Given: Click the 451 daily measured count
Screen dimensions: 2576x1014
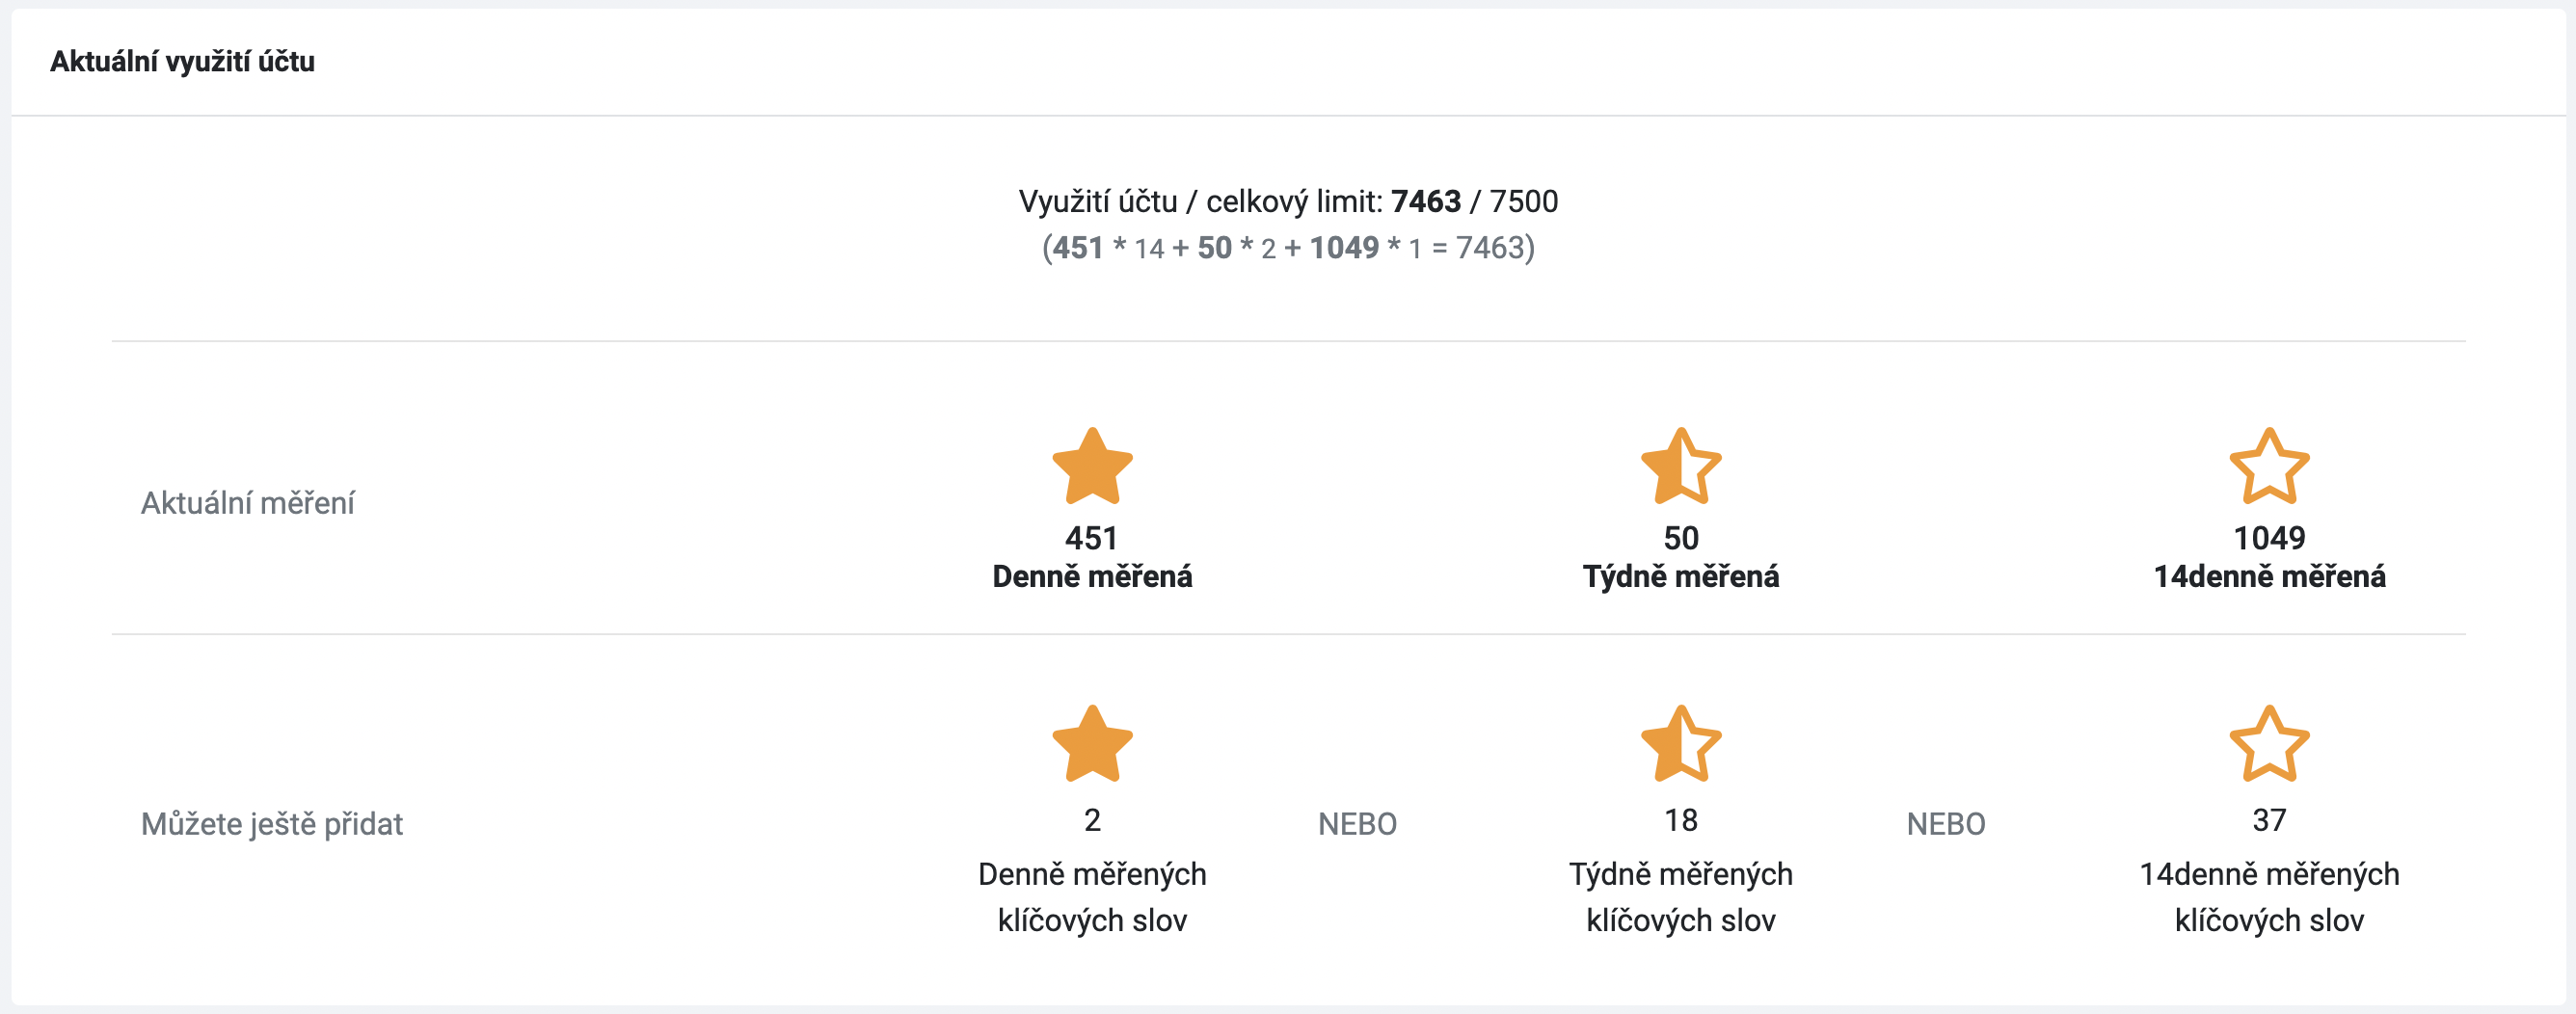Looking at the screenshot, I should pyautogui.click(x=1091, y=538).
